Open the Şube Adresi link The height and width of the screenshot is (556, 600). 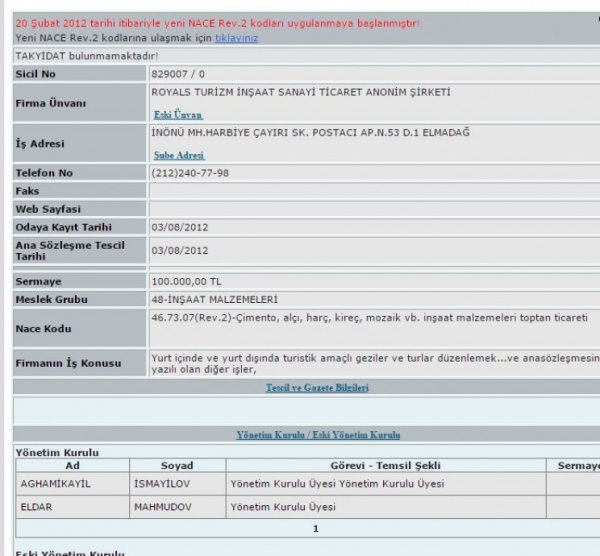pos(179,155)
